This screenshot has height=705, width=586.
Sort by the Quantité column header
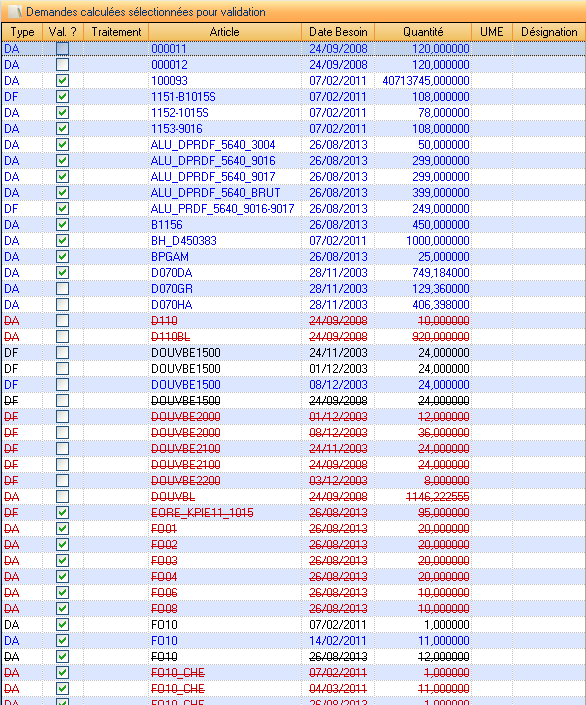pos(423,32)
